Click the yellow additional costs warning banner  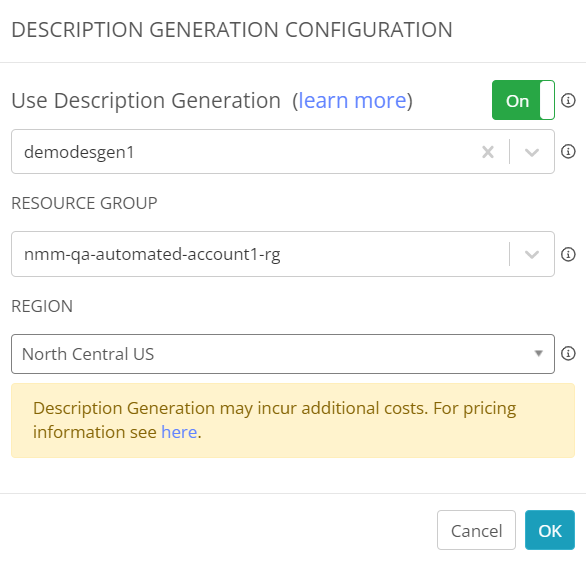293,420
